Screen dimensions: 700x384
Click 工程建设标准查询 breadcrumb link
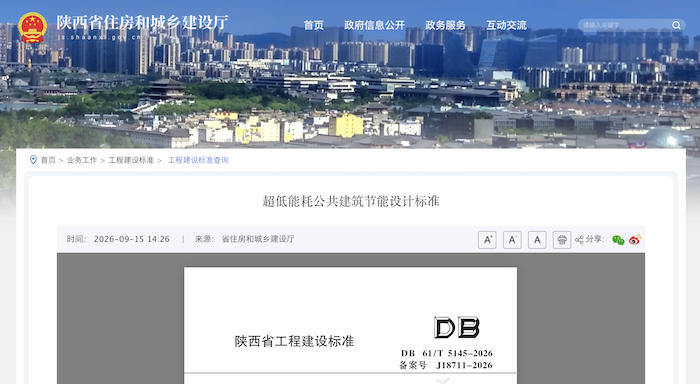point(198,160)
